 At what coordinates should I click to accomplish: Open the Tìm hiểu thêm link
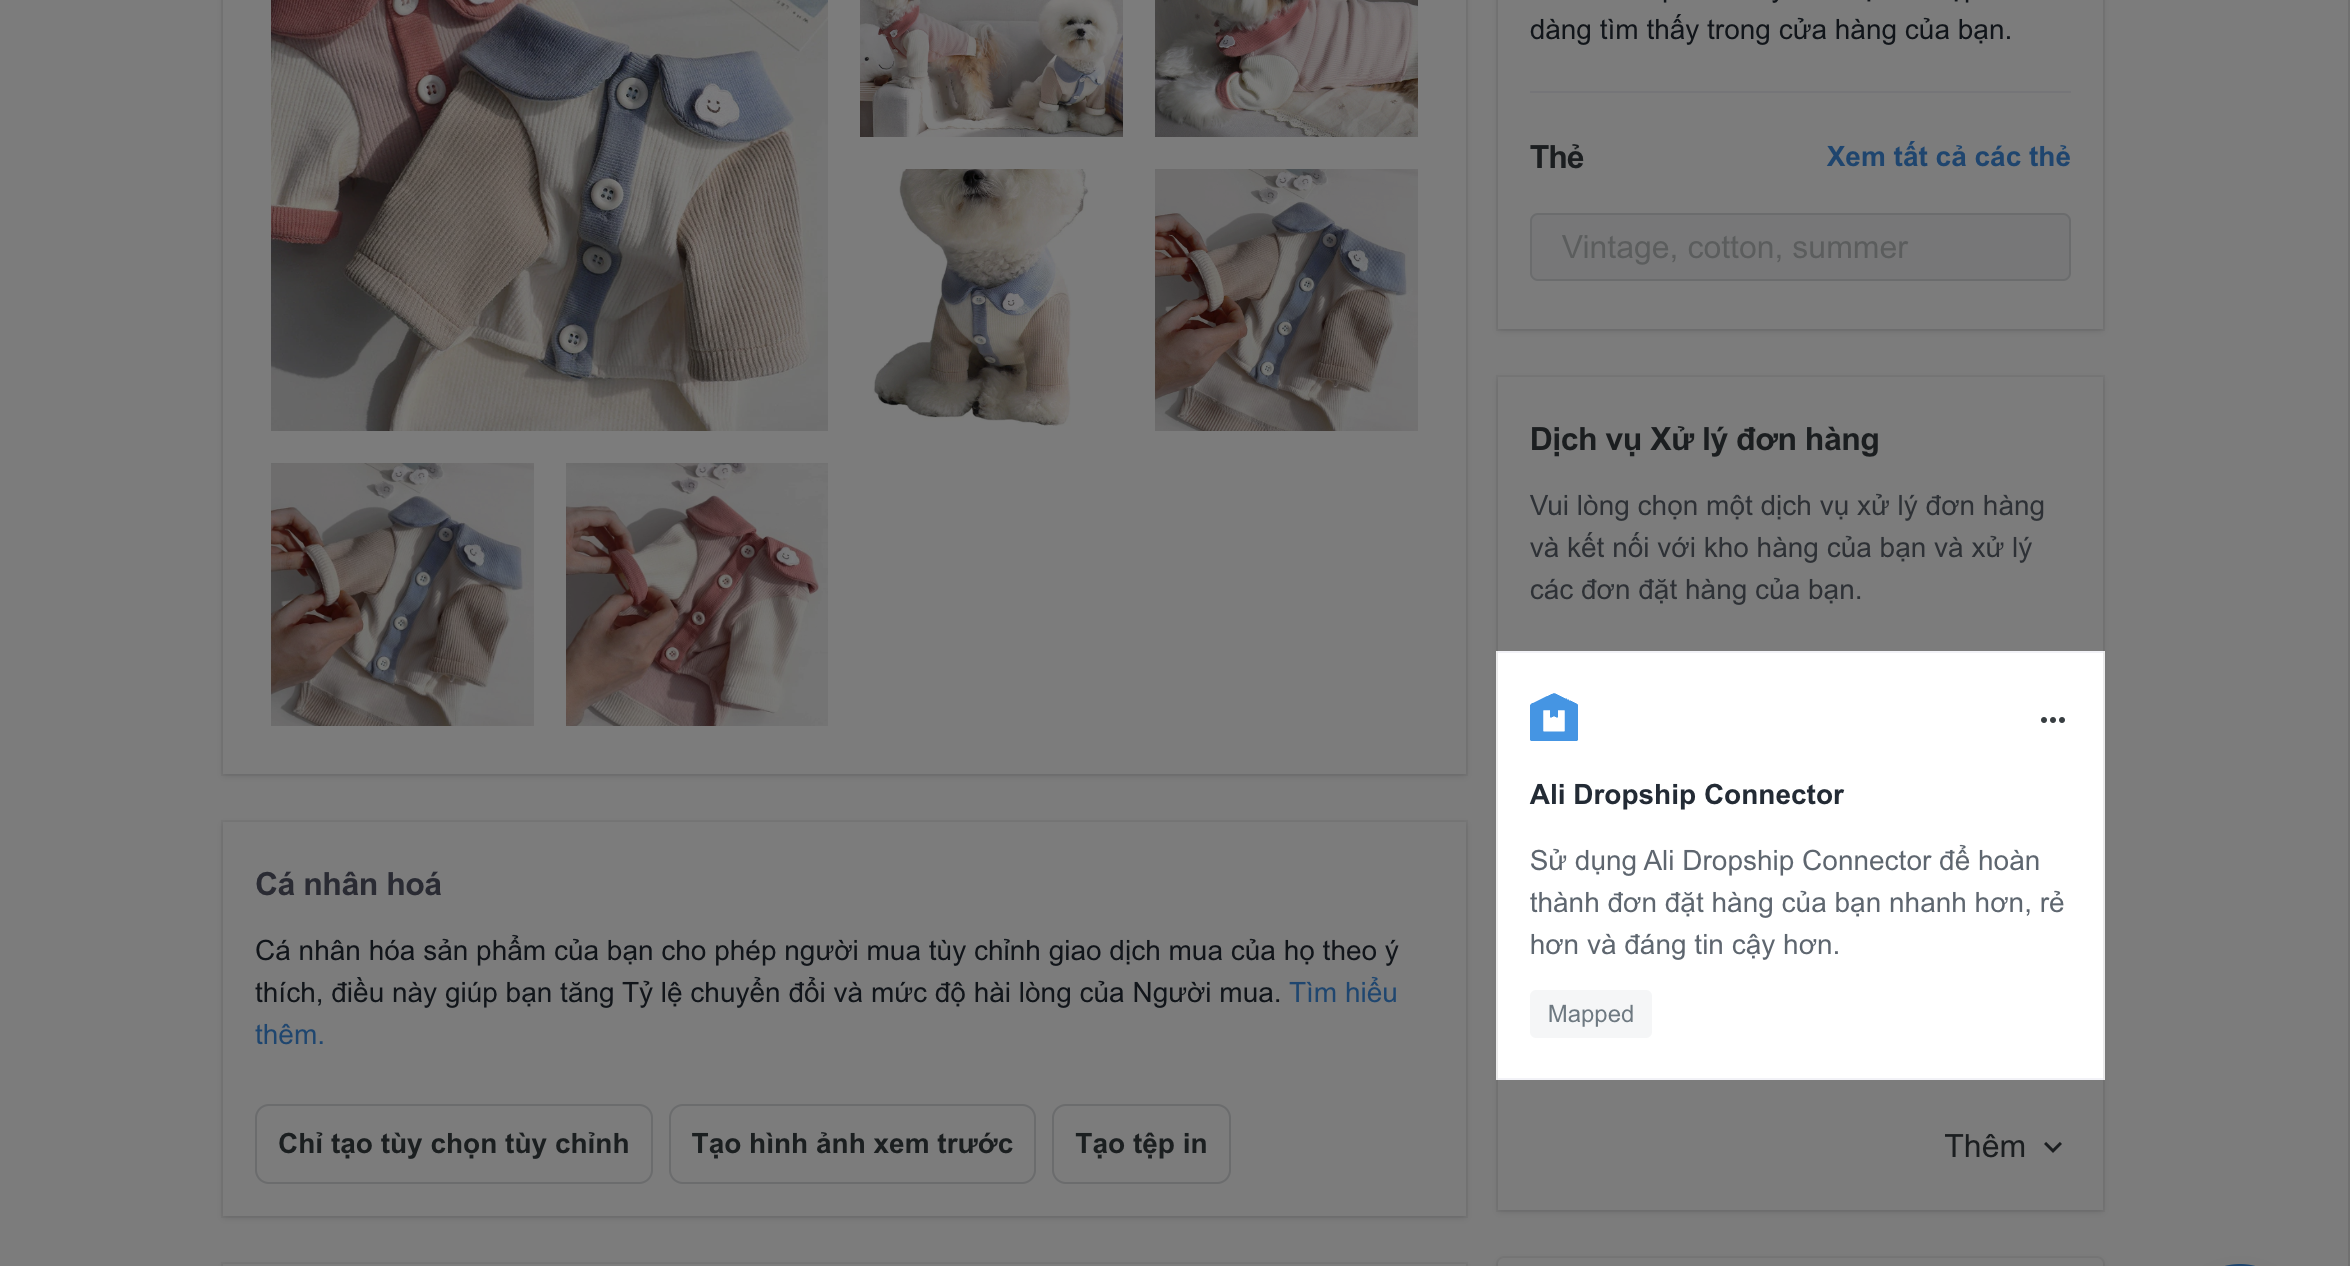click(x=1342, y=993)
